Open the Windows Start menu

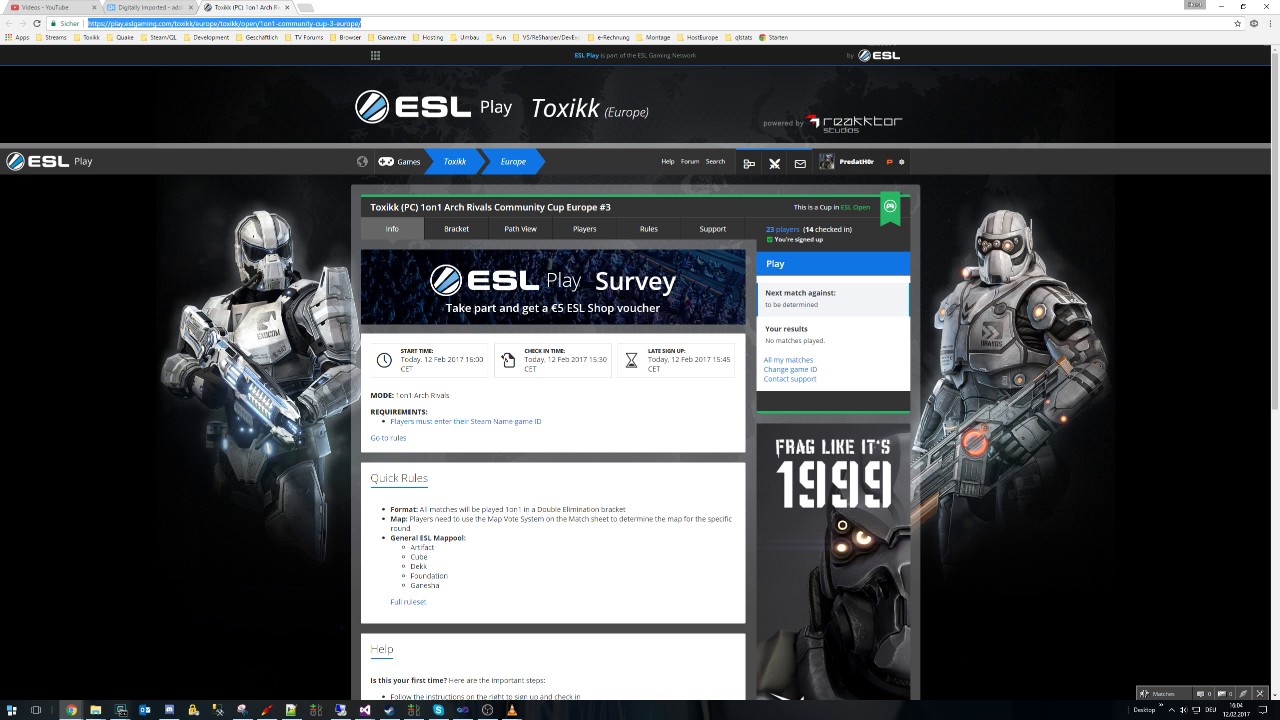point(11,710)
